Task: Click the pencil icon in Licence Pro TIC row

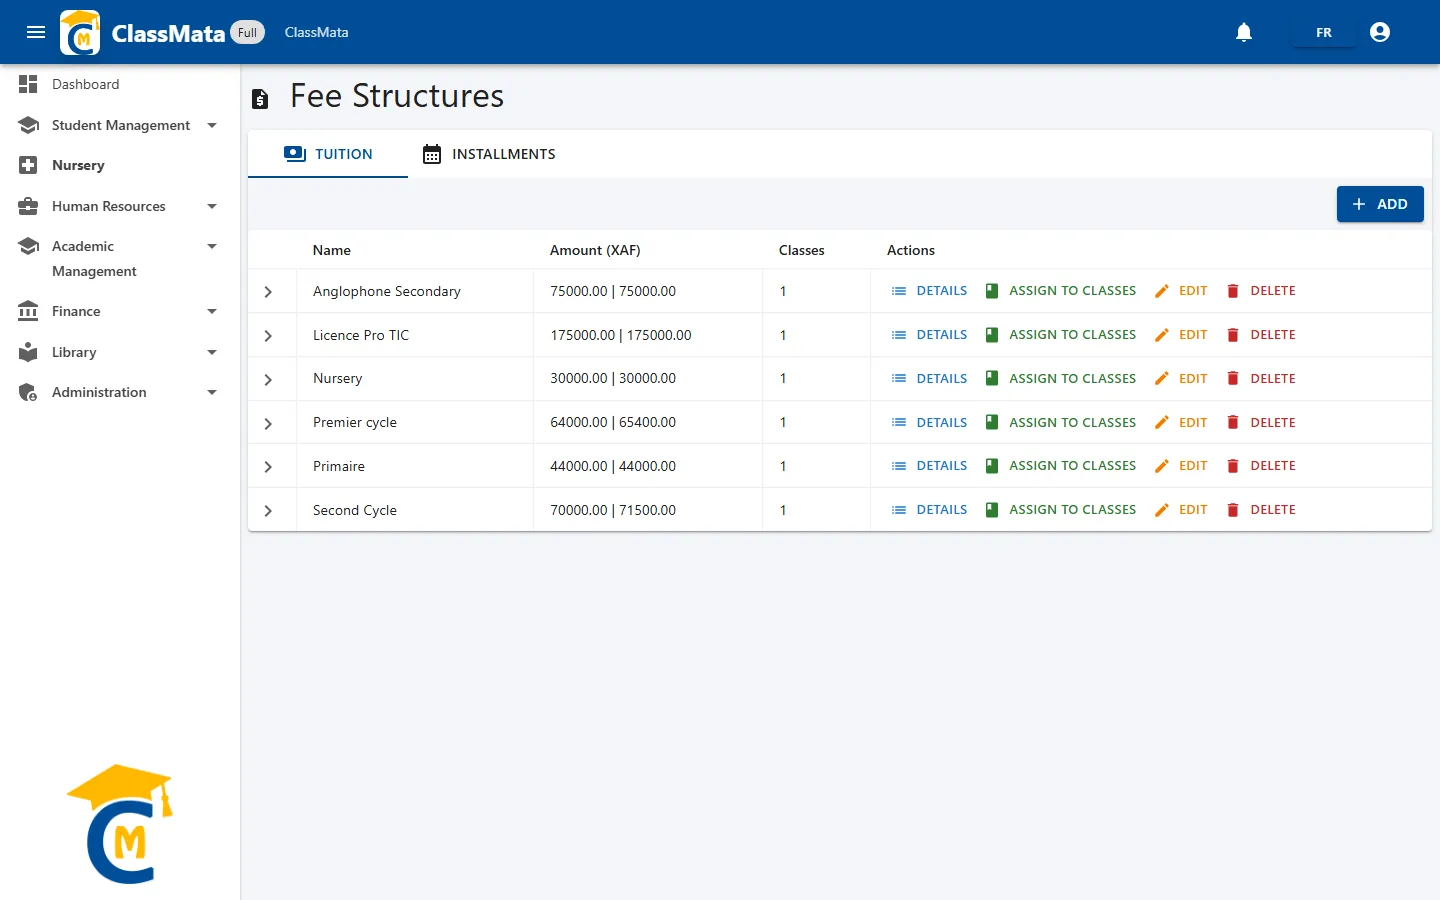Action: (1161, 335)
